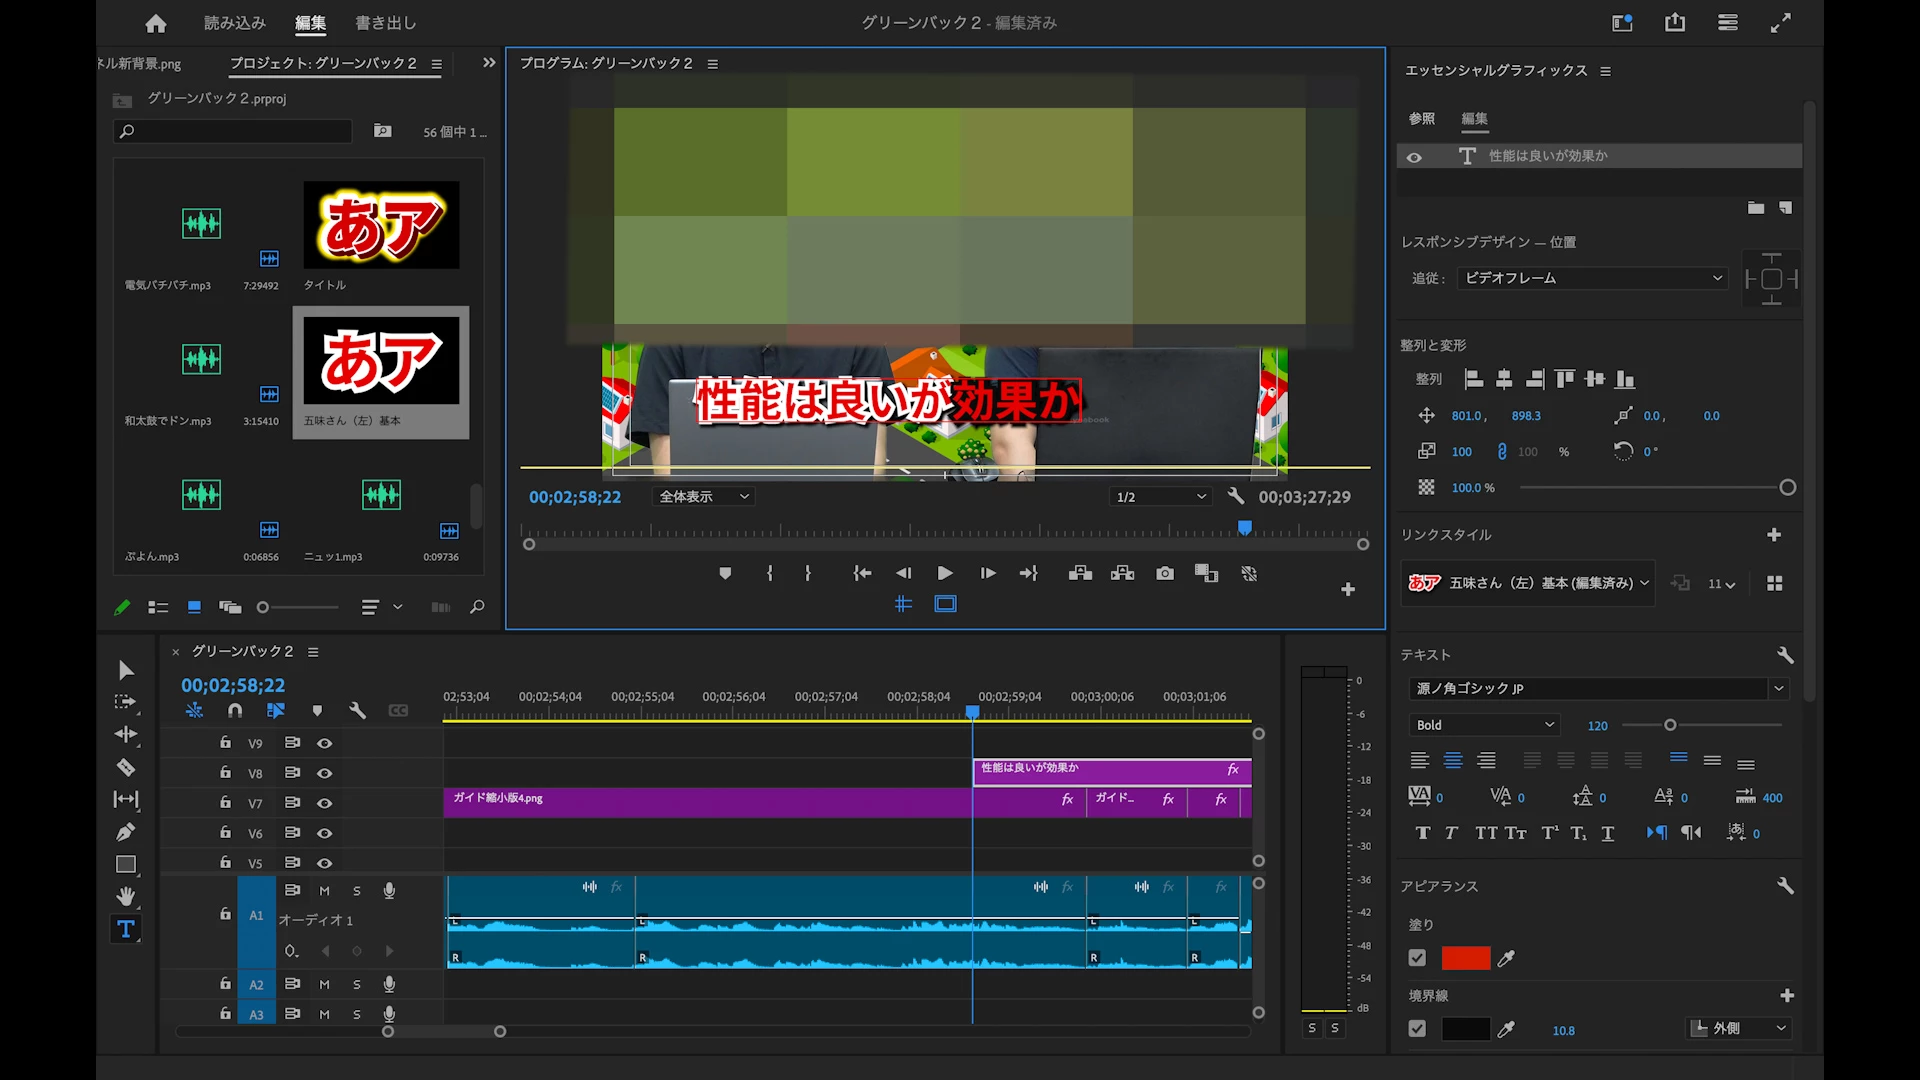Open the 源ノ角ゴシック JP font dropdown
1920x1080 pixels.
[x=1779, y=688]
